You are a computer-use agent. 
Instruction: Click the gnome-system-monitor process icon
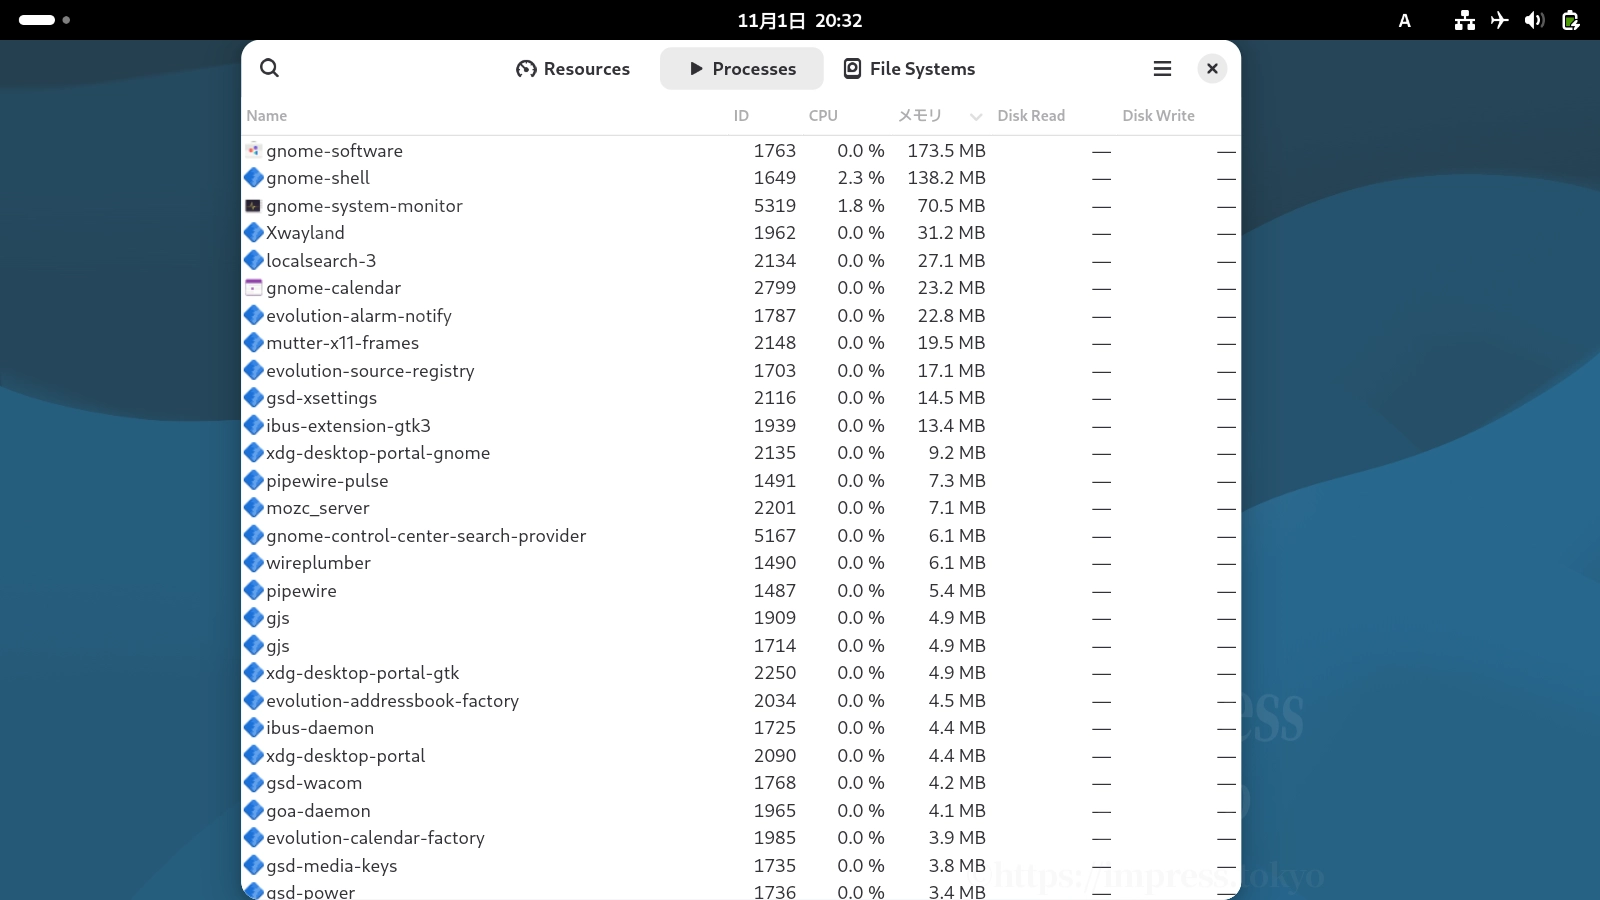[x=254, y=205]
